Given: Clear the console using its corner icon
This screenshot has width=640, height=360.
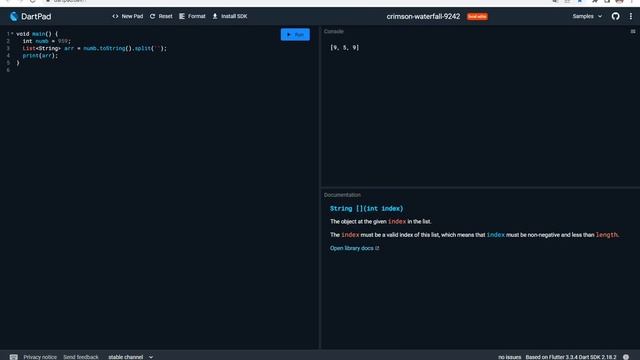Looking at the screenshot, I should point(633,31).
